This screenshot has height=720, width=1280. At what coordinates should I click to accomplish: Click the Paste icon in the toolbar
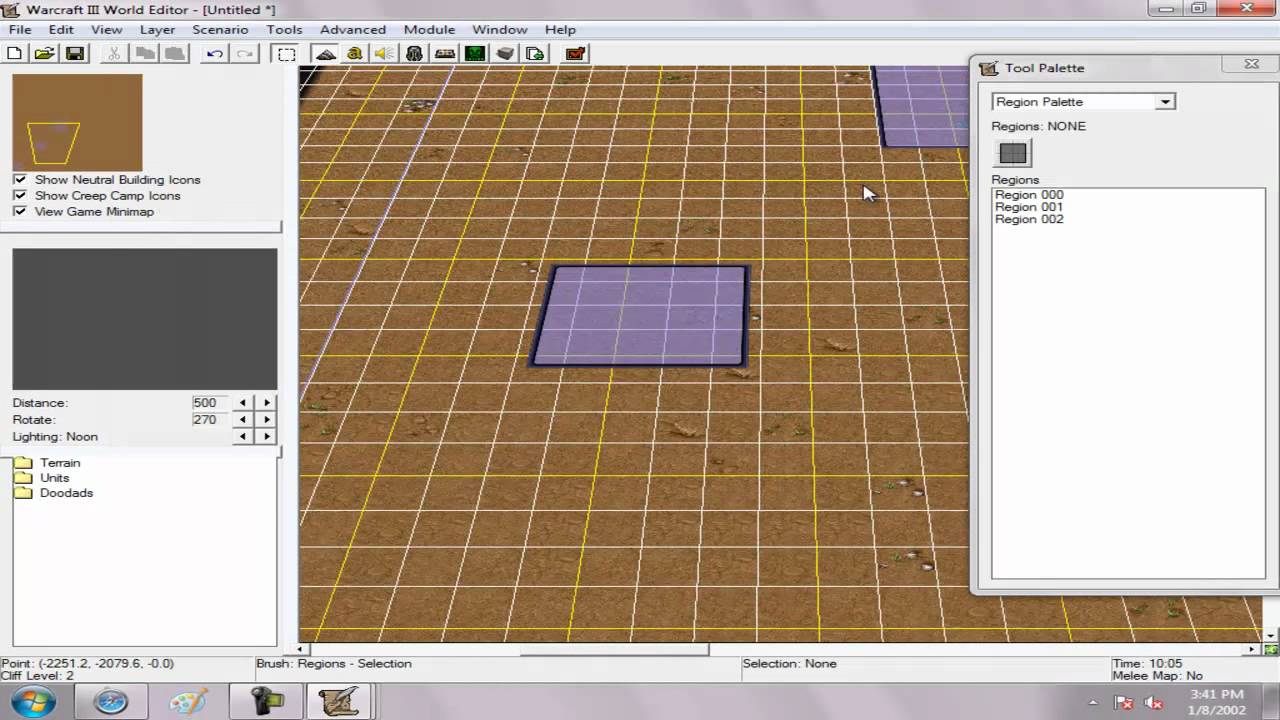(174, 54)
